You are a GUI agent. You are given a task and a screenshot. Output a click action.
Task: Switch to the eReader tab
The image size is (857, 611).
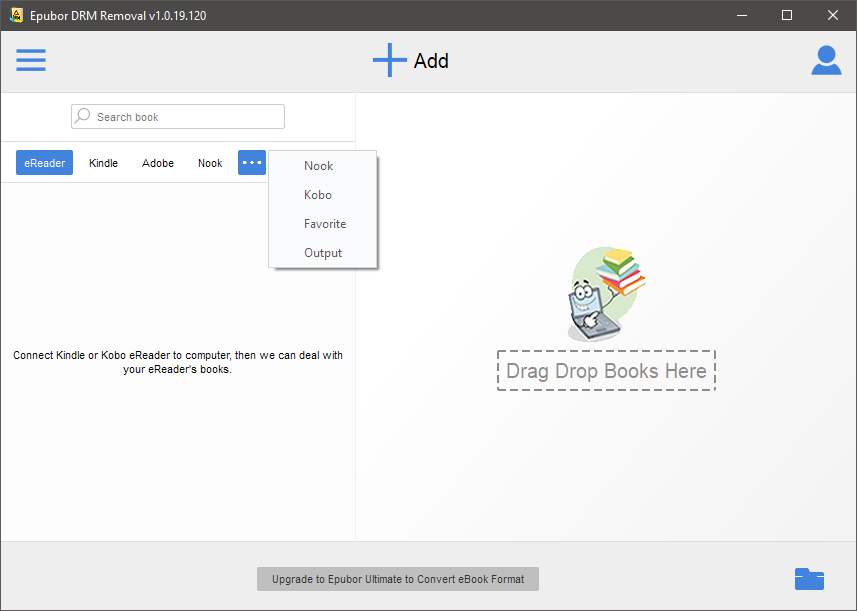(44, 163)
